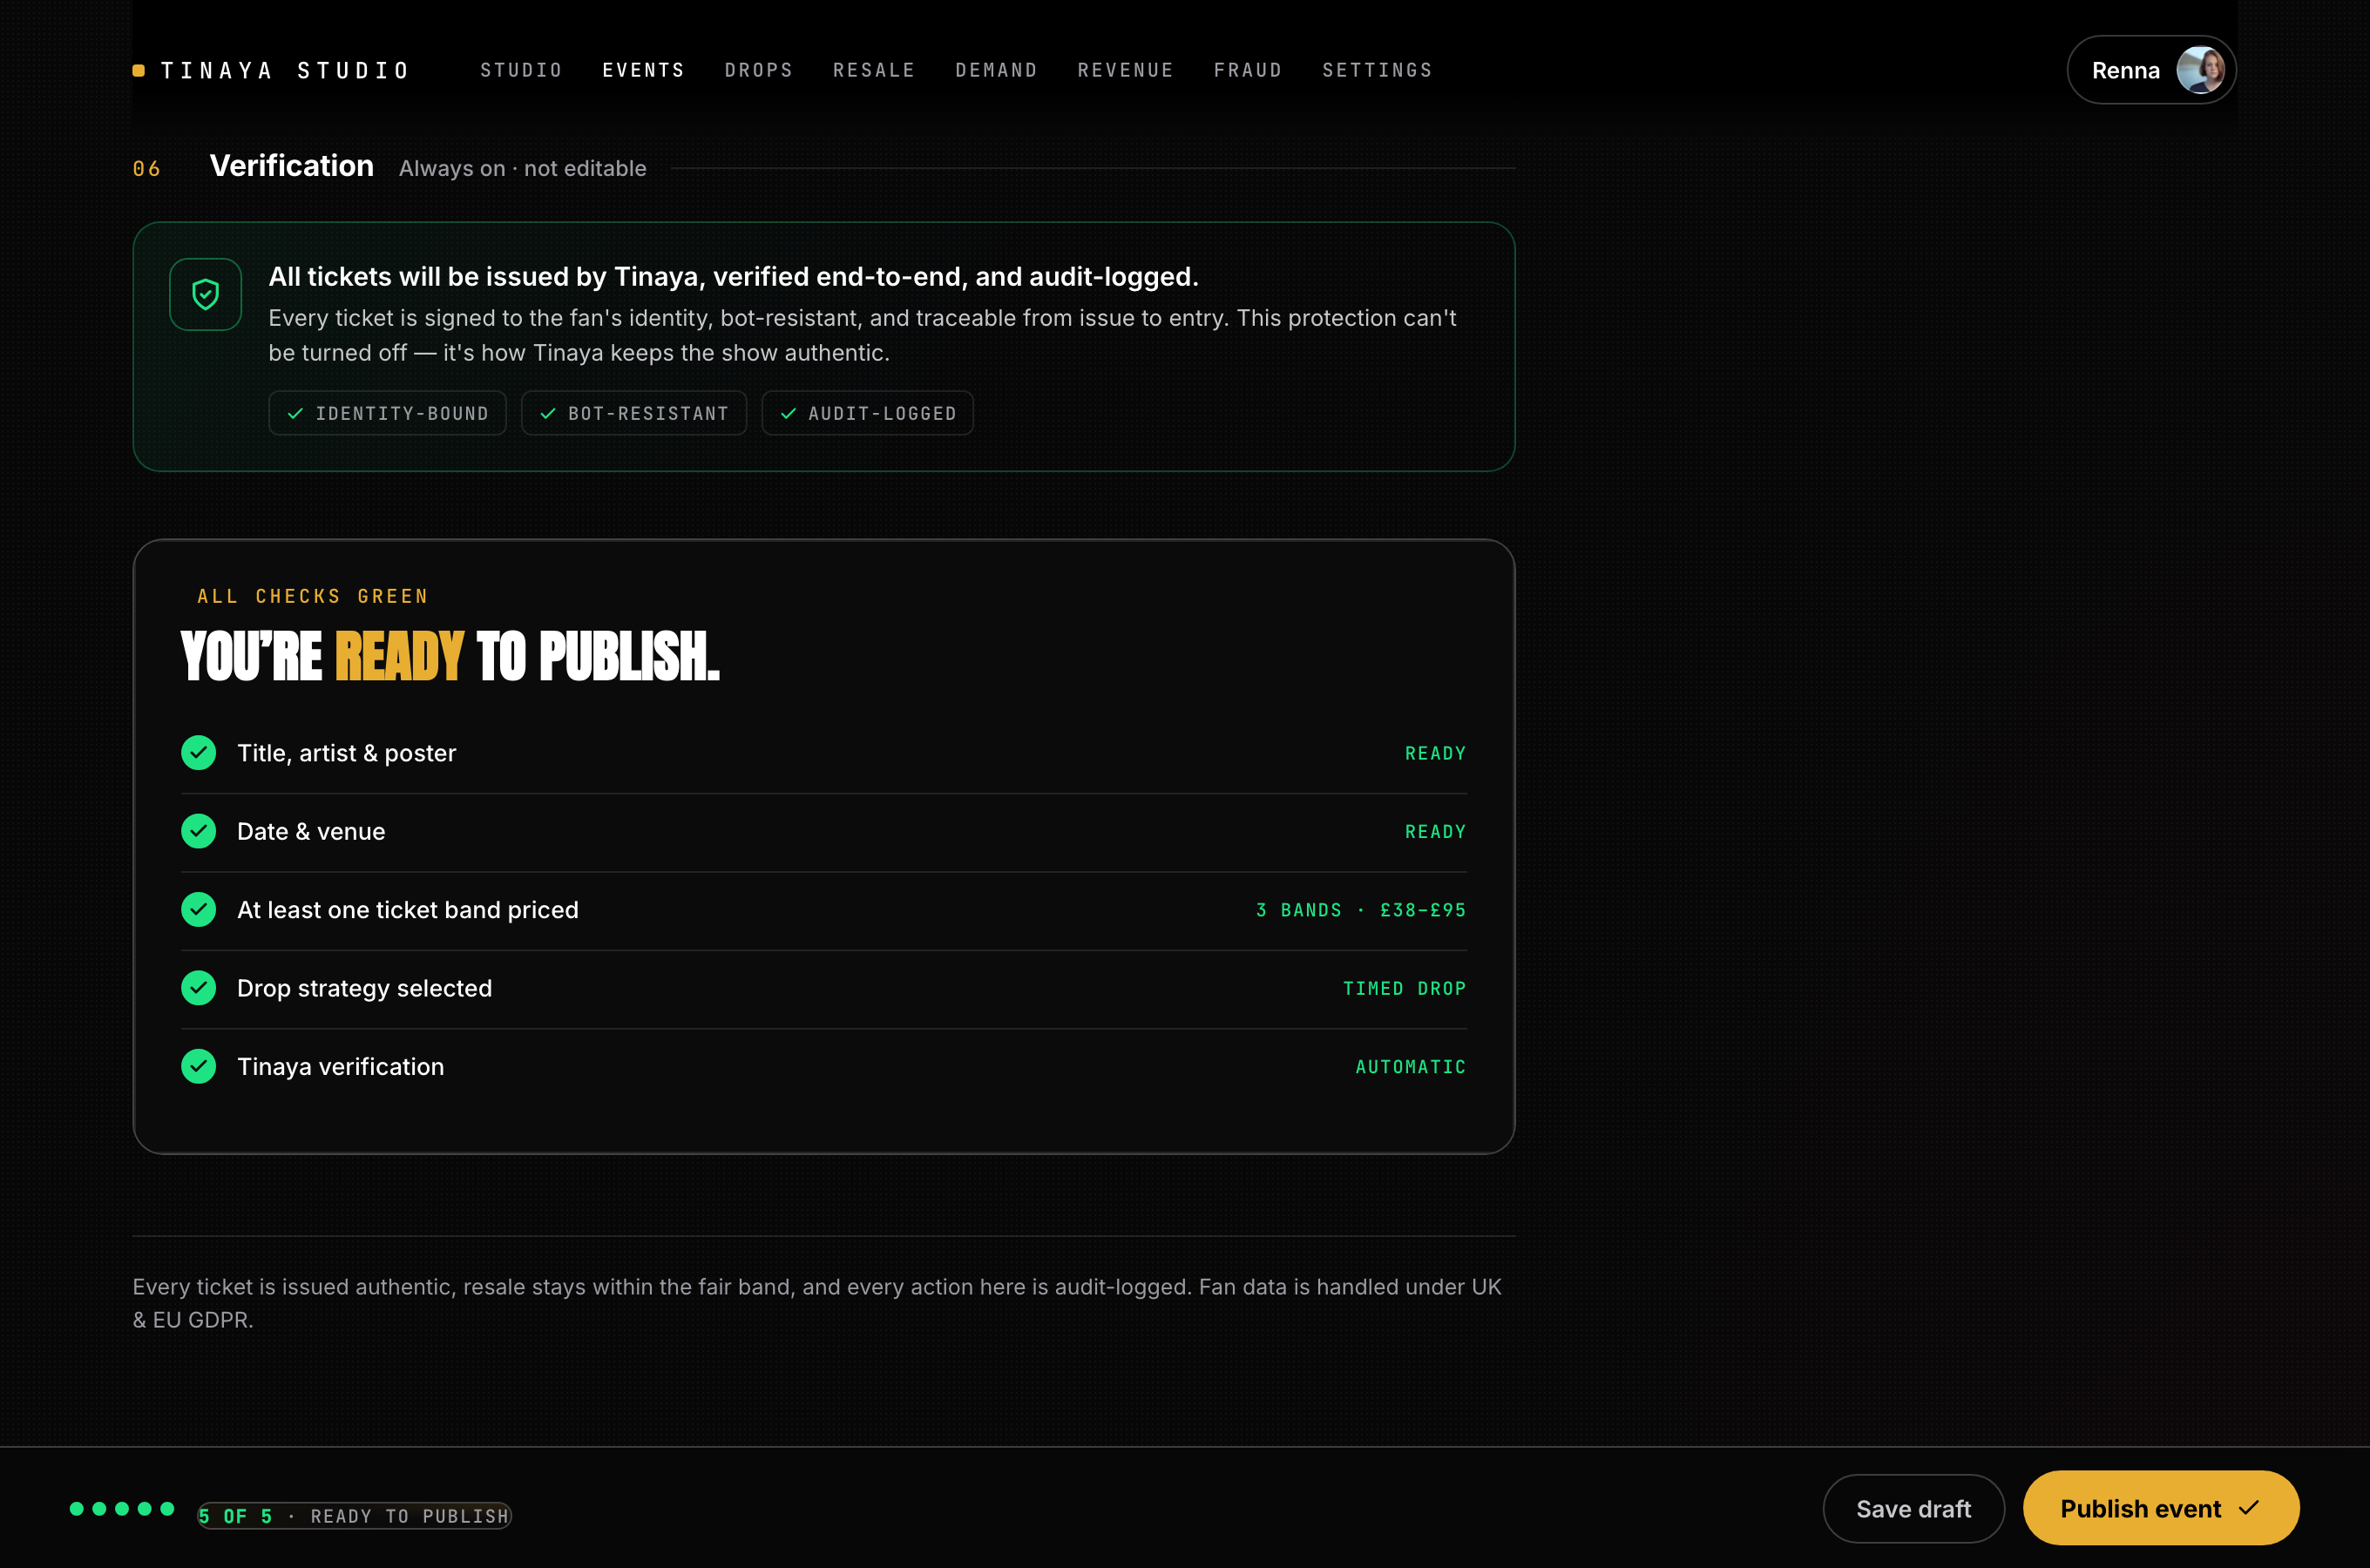Click READY status on Title, artist & poster row
The height and width of the screenshot is (1568, 2370).
[x=1435, y=753]
